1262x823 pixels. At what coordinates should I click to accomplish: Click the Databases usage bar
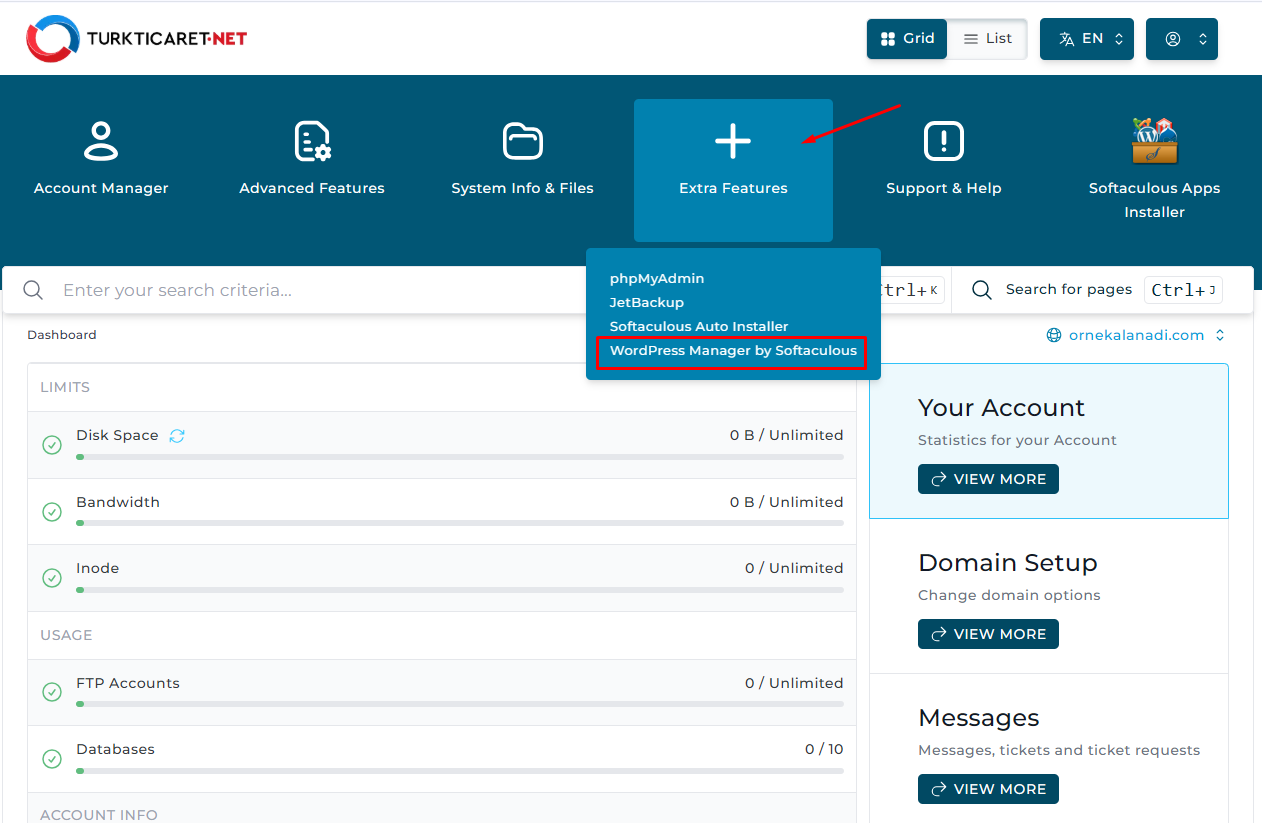[x=460, y=771]
